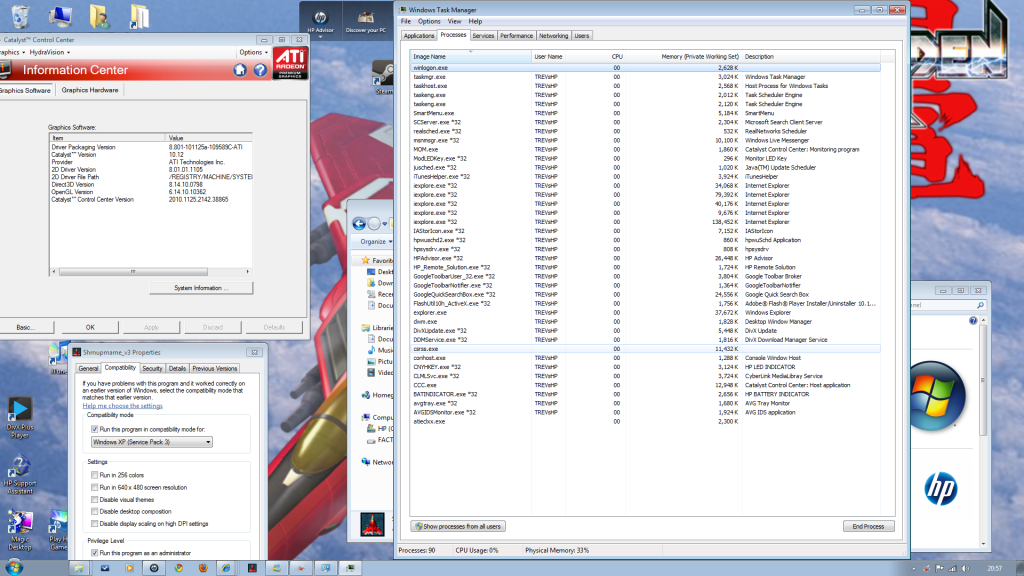Expand the HP Advisor dock arrow
The image size is (1024, 576).
(x=320, y=37)
